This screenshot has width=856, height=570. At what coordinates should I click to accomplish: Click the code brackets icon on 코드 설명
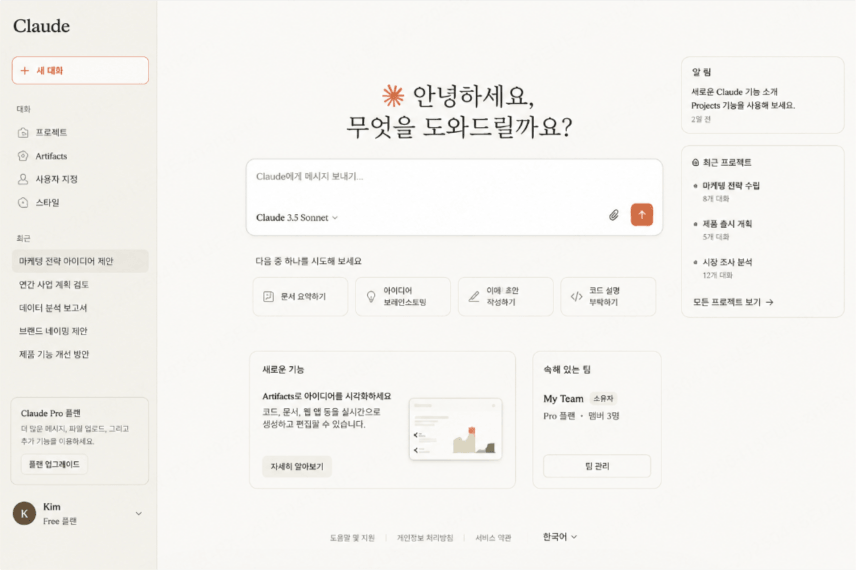[x=576, y=296]
